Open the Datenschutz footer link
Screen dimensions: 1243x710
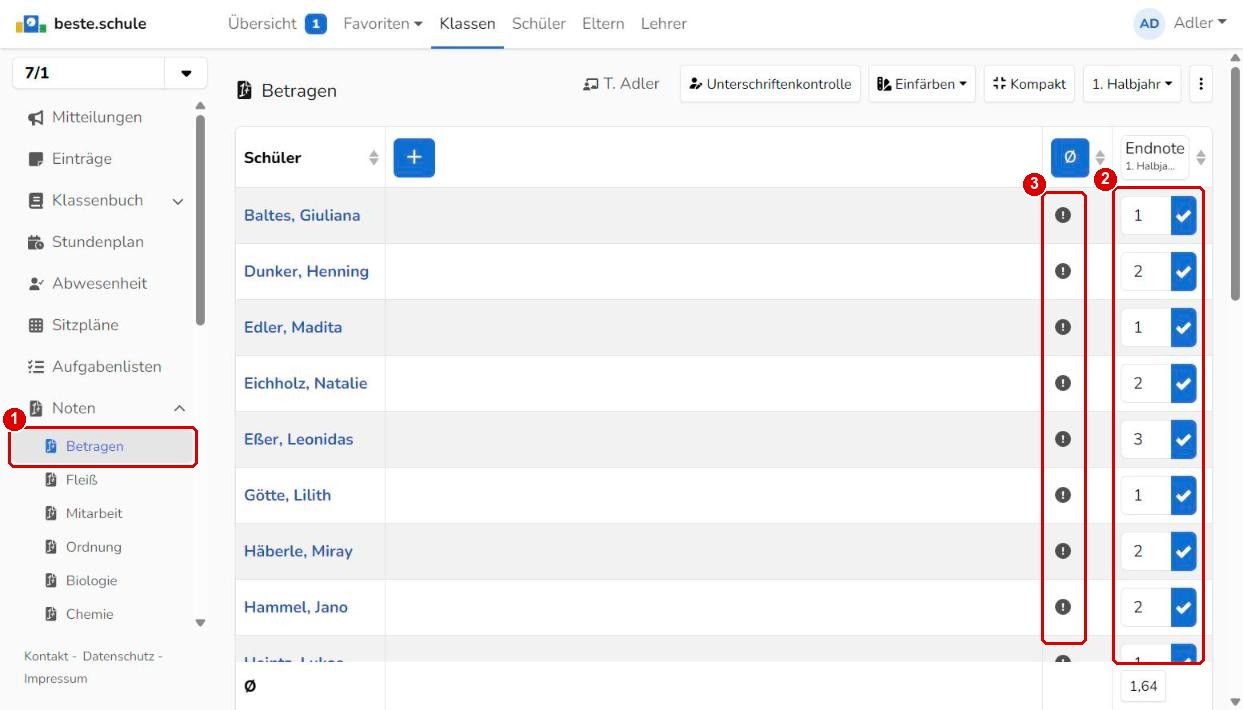click(118, 656)
